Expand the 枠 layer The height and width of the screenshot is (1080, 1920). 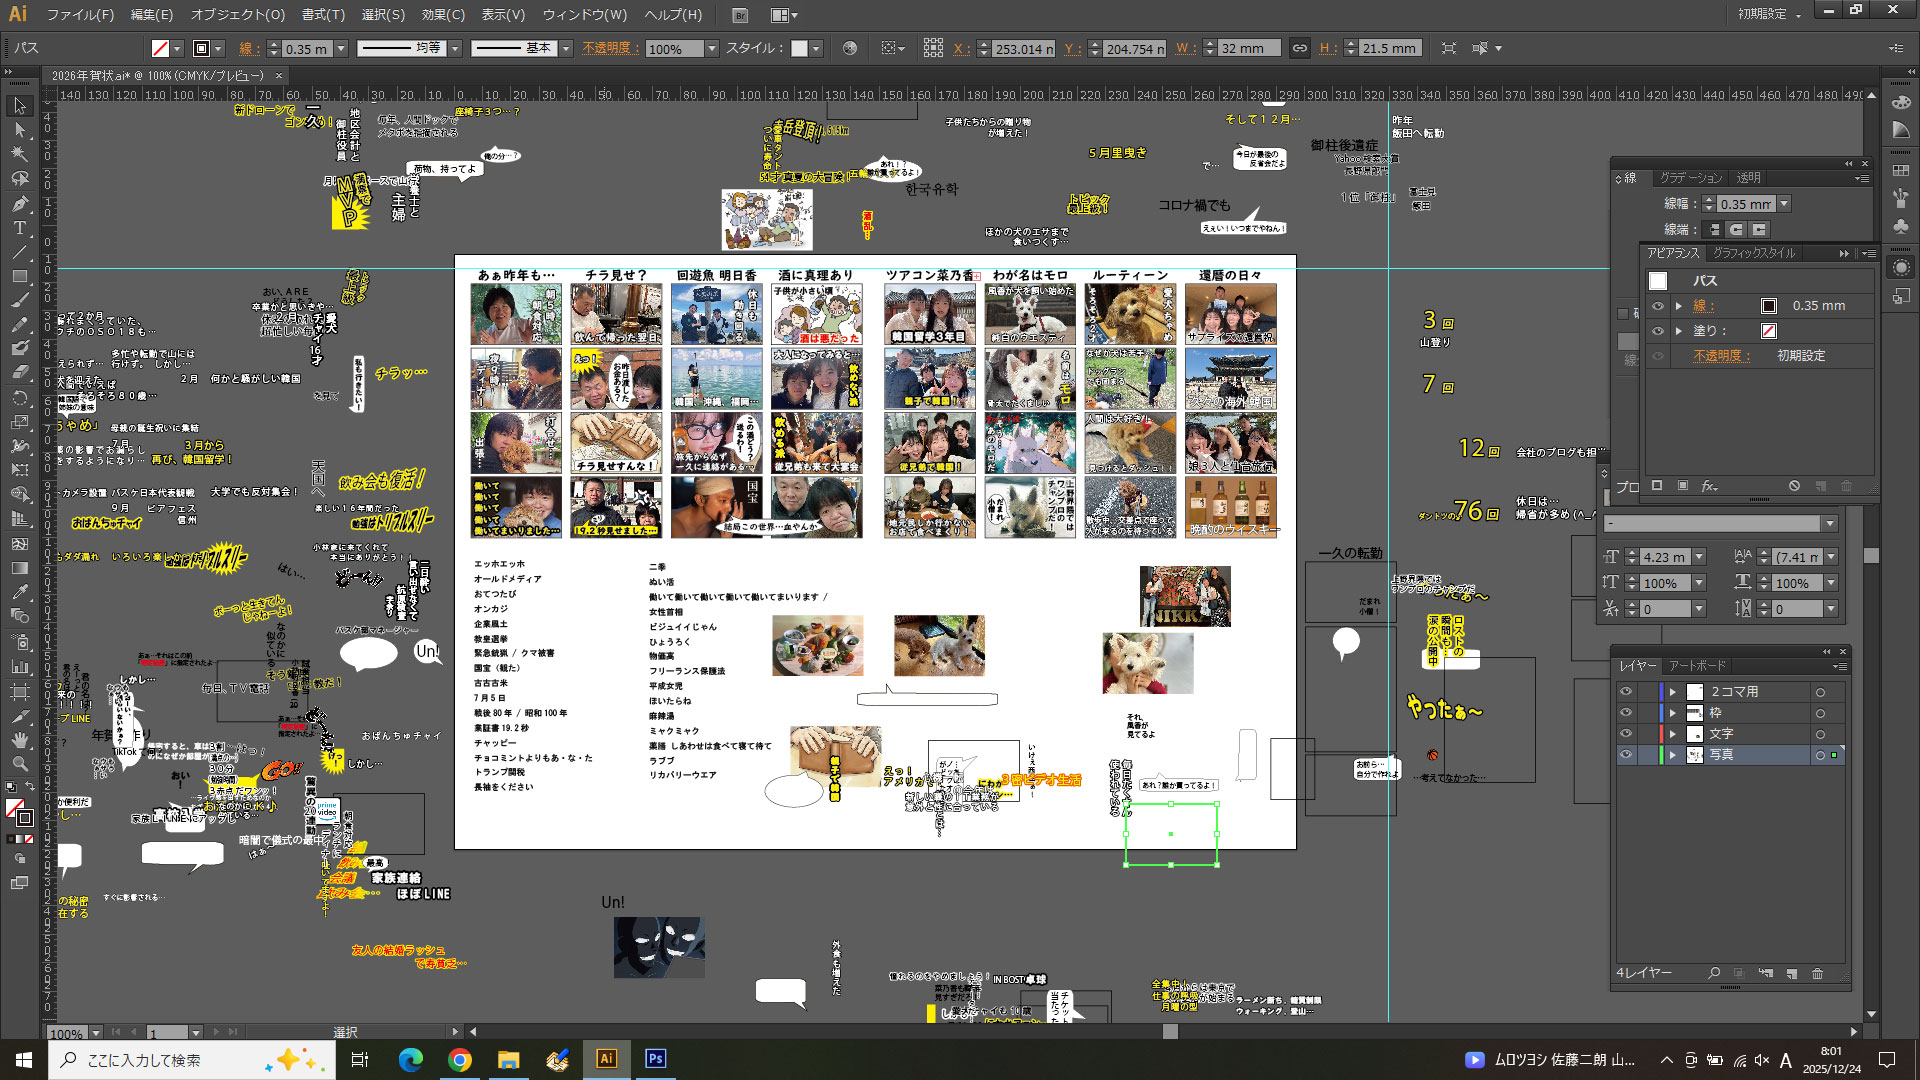tap(1672, 713)
